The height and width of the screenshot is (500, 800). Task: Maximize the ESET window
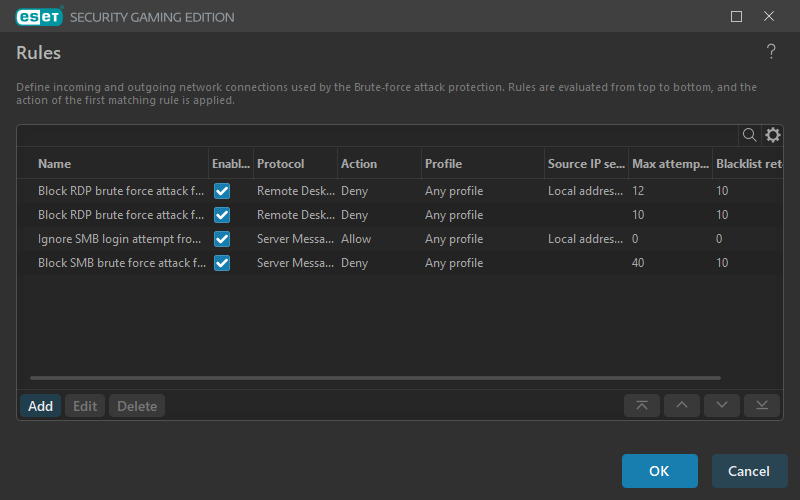tap(736, 17)
